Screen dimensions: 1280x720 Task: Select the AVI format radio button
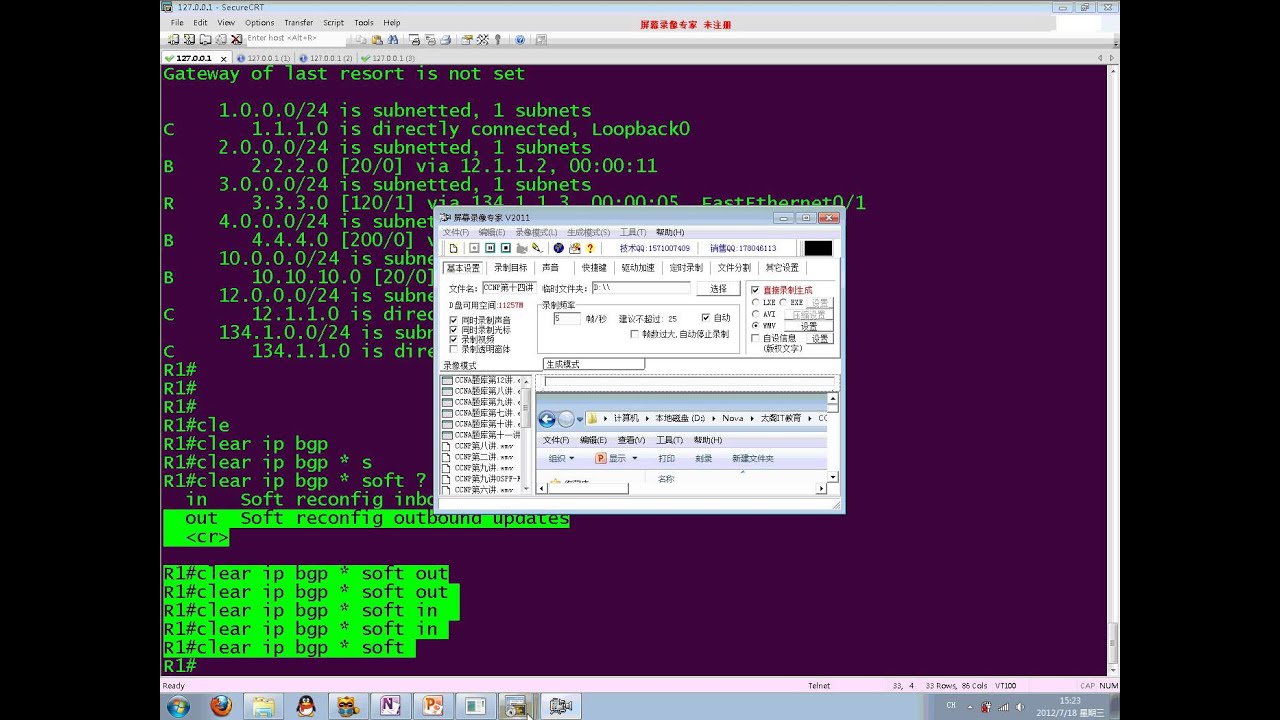coord(756,314)
